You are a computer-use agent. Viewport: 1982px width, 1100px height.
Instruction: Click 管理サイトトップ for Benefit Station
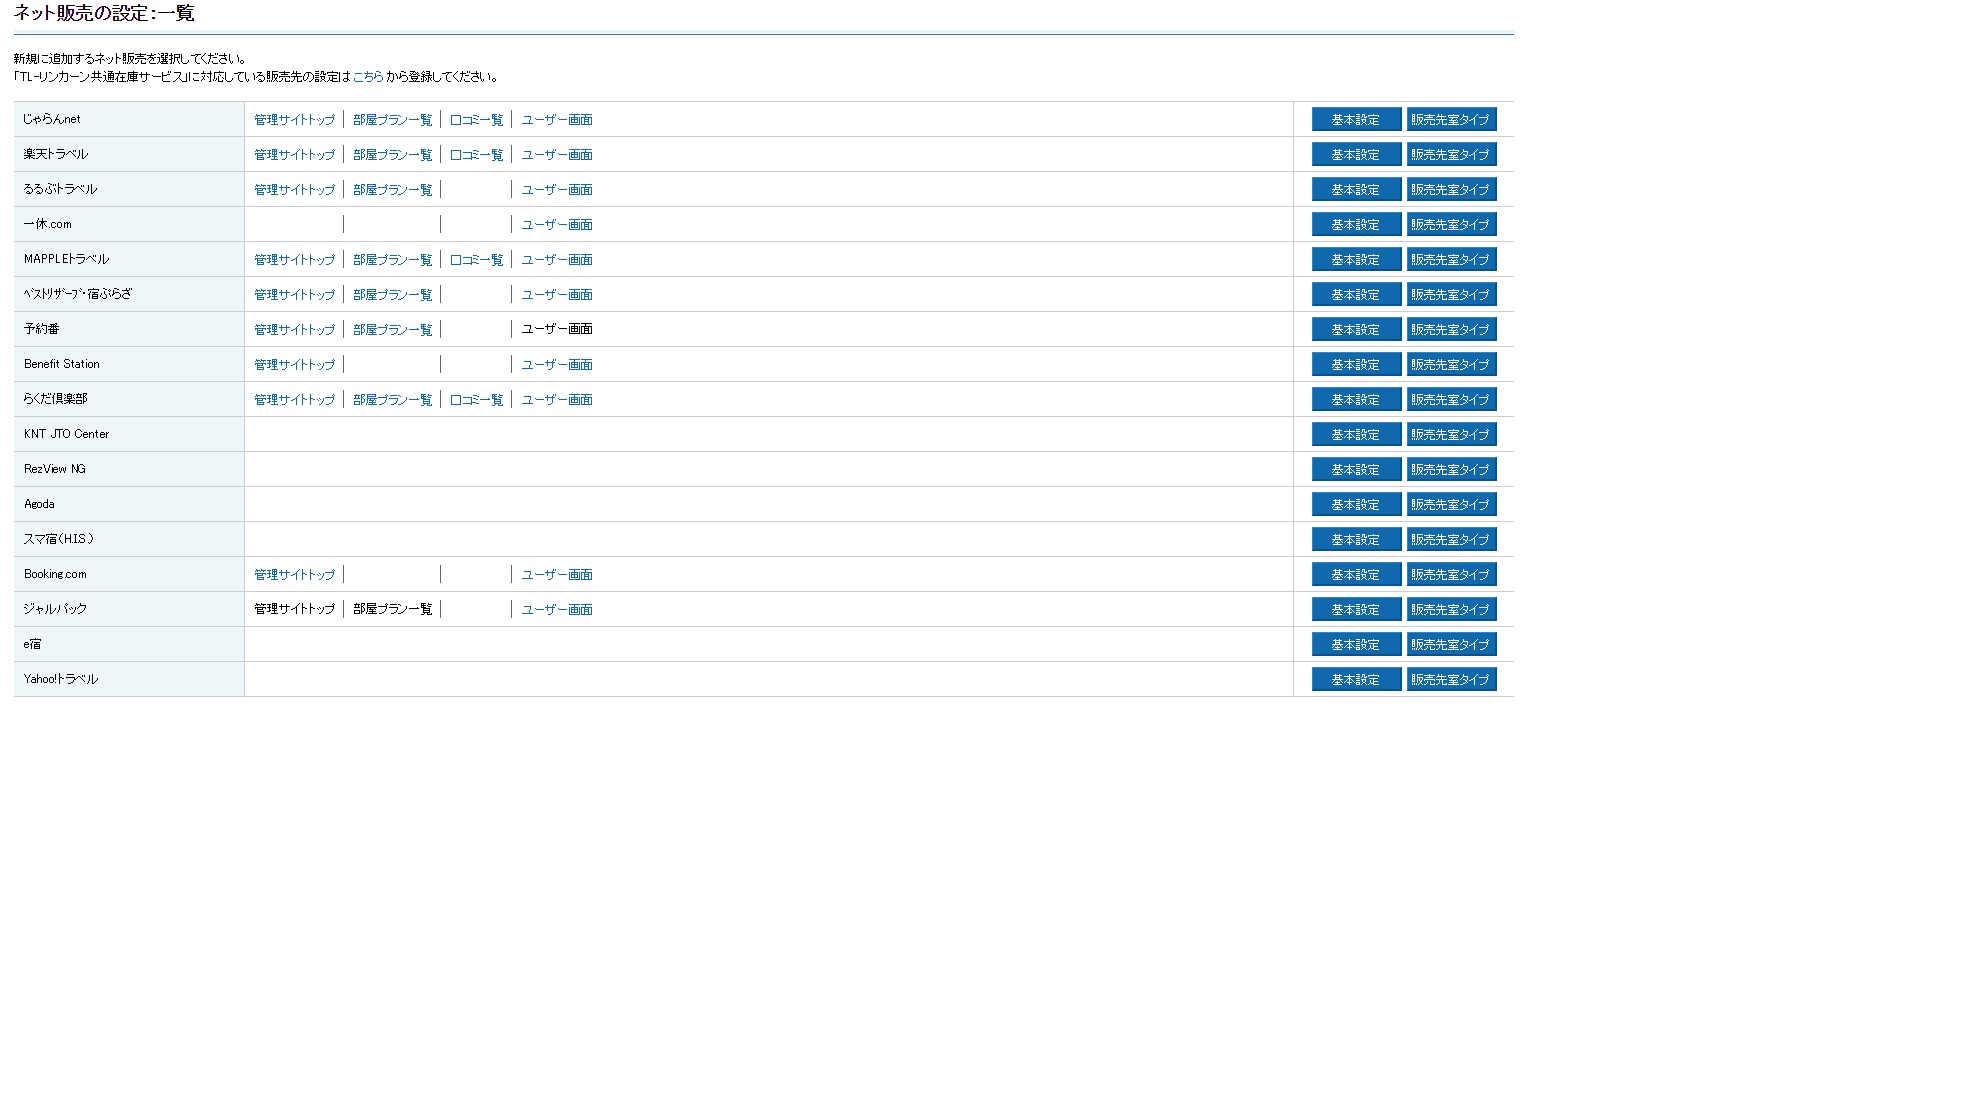[x=294, y=365]
